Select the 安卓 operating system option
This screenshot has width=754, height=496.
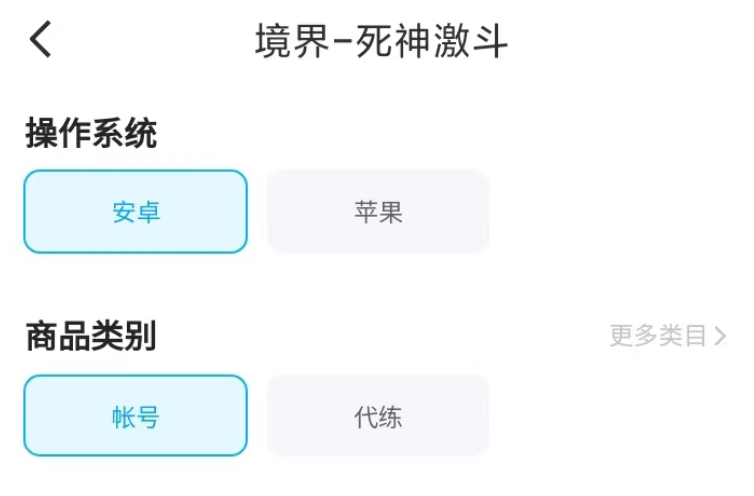tap(135, 211)
